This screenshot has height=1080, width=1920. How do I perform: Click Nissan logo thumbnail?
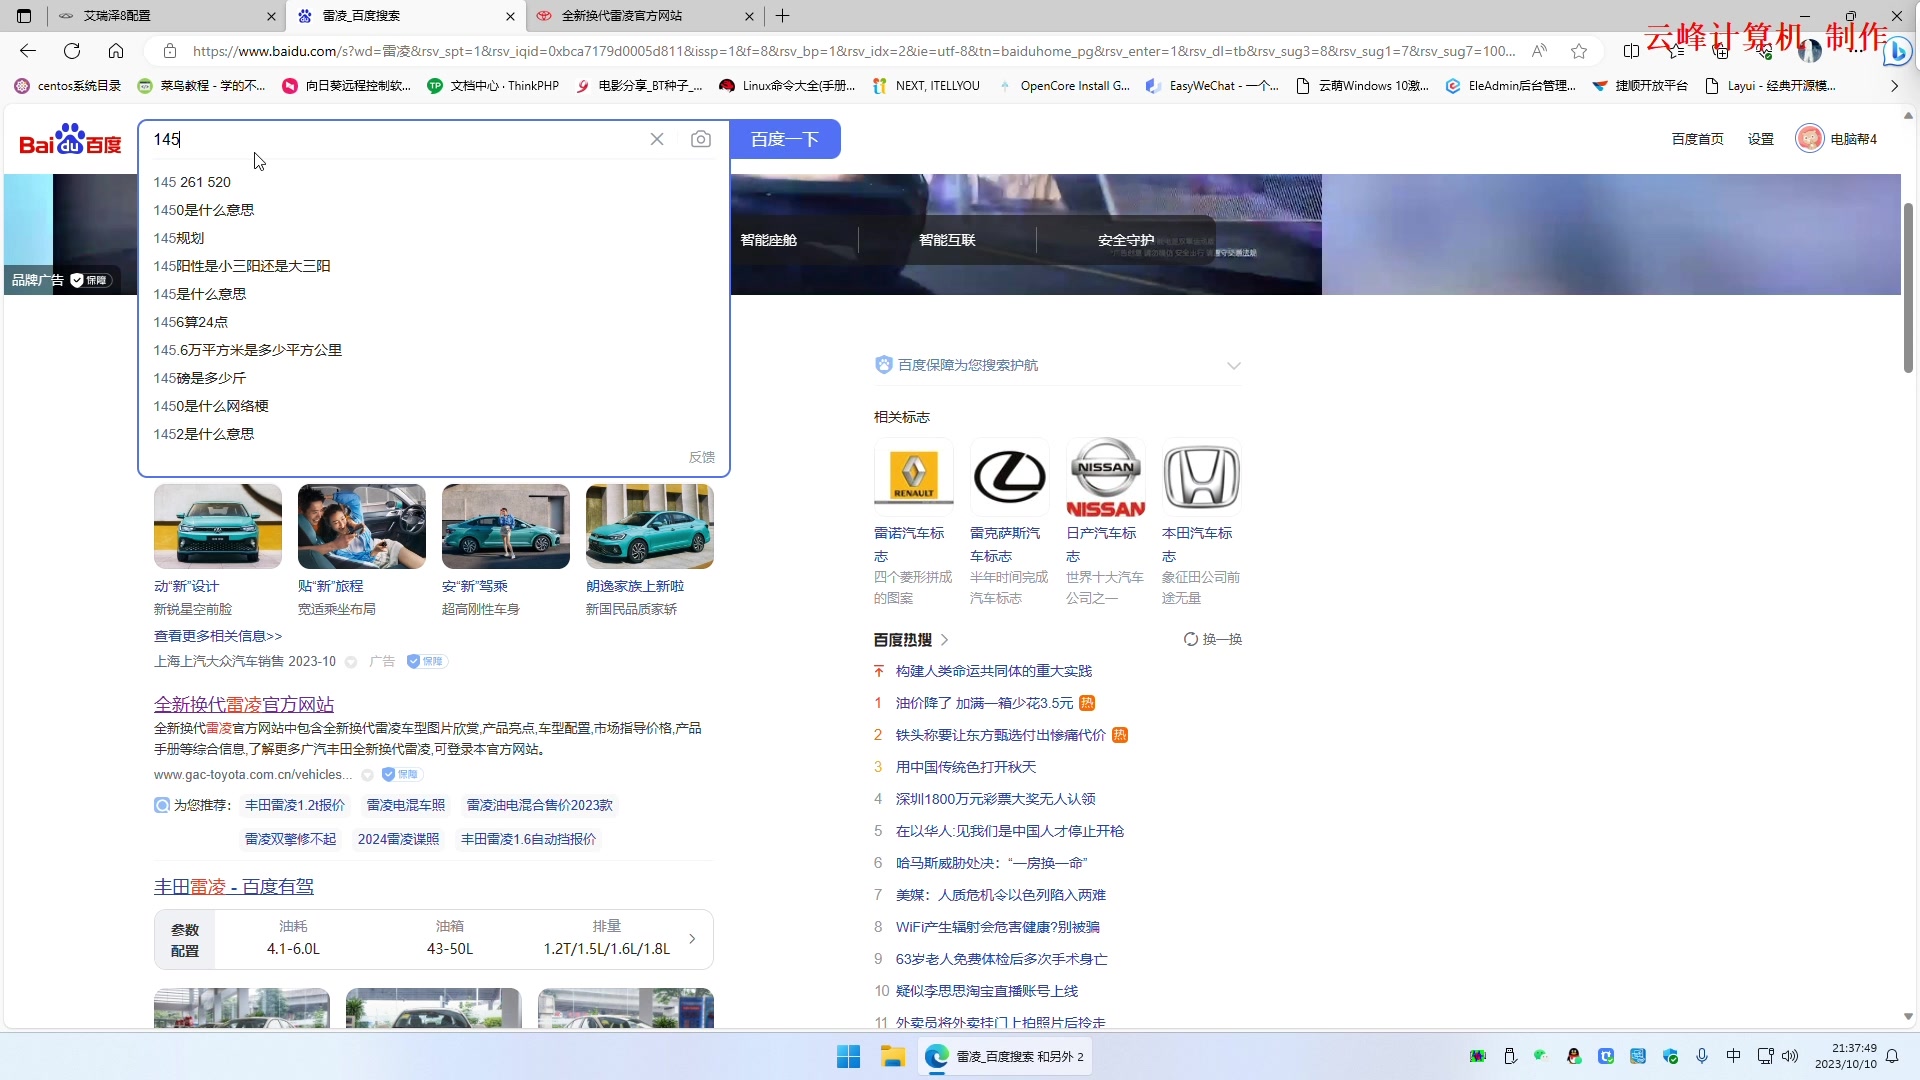[1106, 476]
